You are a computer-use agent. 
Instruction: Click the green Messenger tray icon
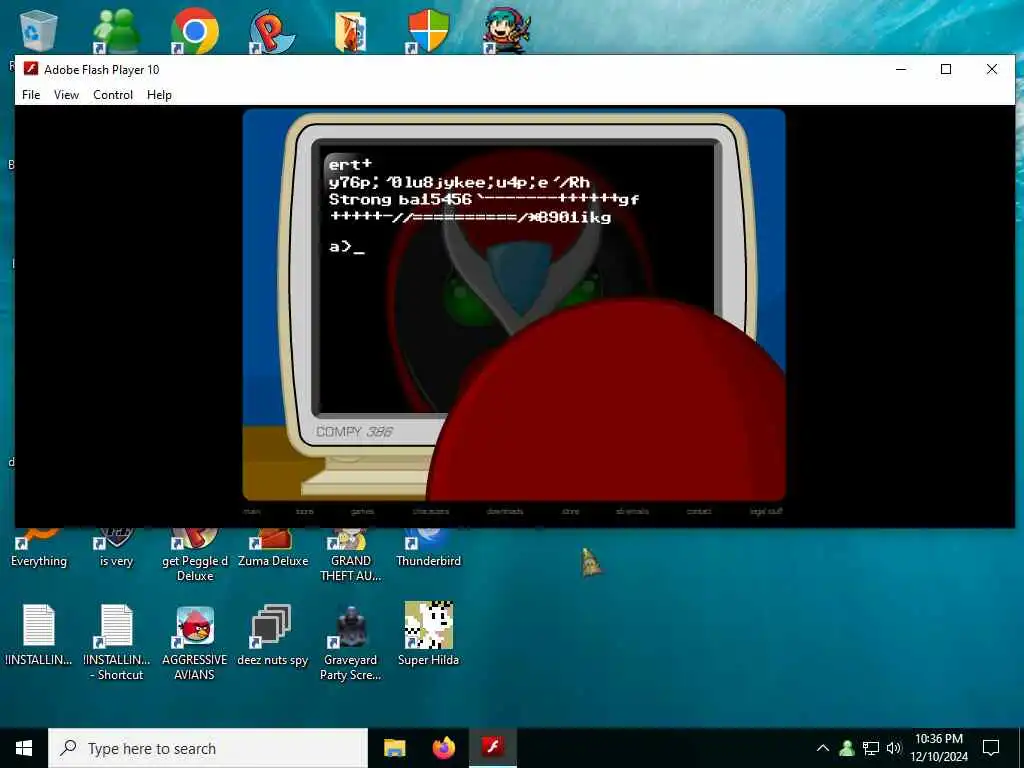coord(847,748)
